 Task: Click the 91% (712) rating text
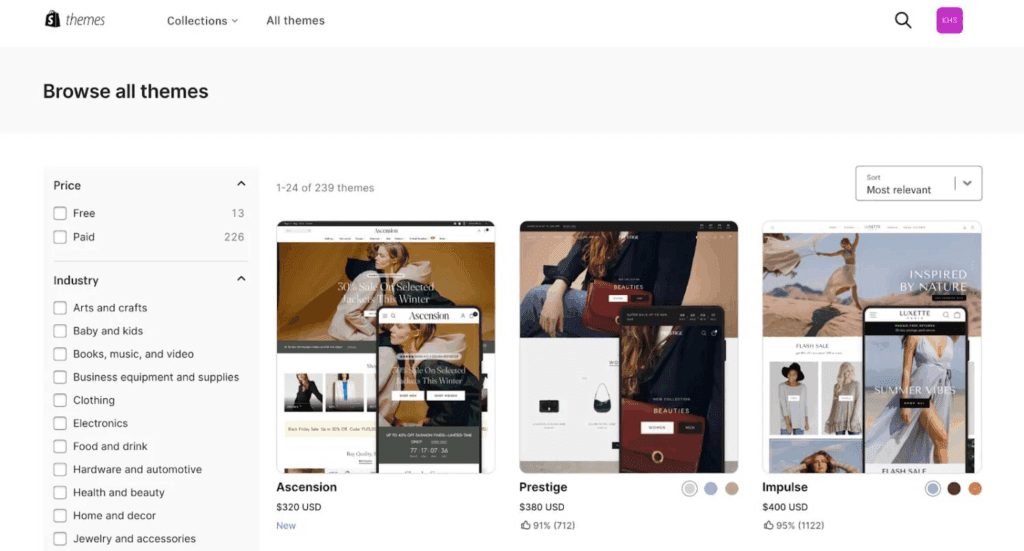[554, 526]
